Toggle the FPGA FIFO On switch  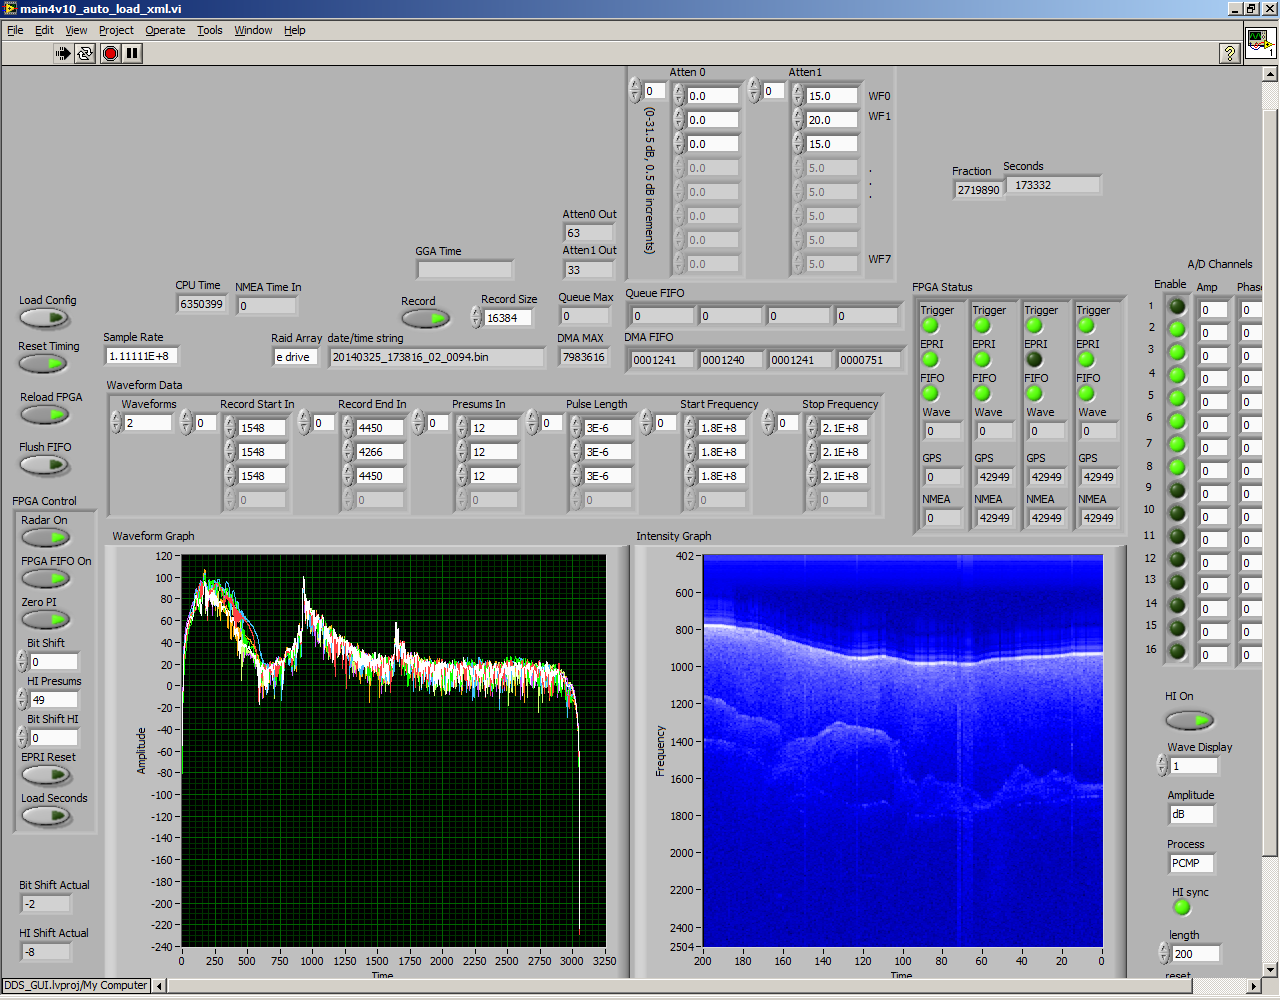coord(45,579)
